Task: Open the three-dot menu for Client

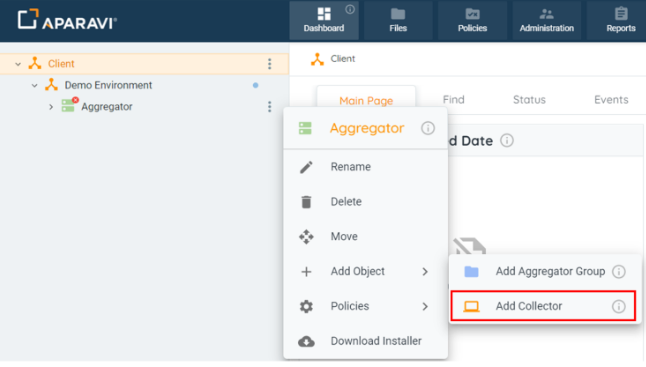Action: [x=269, y=64]
